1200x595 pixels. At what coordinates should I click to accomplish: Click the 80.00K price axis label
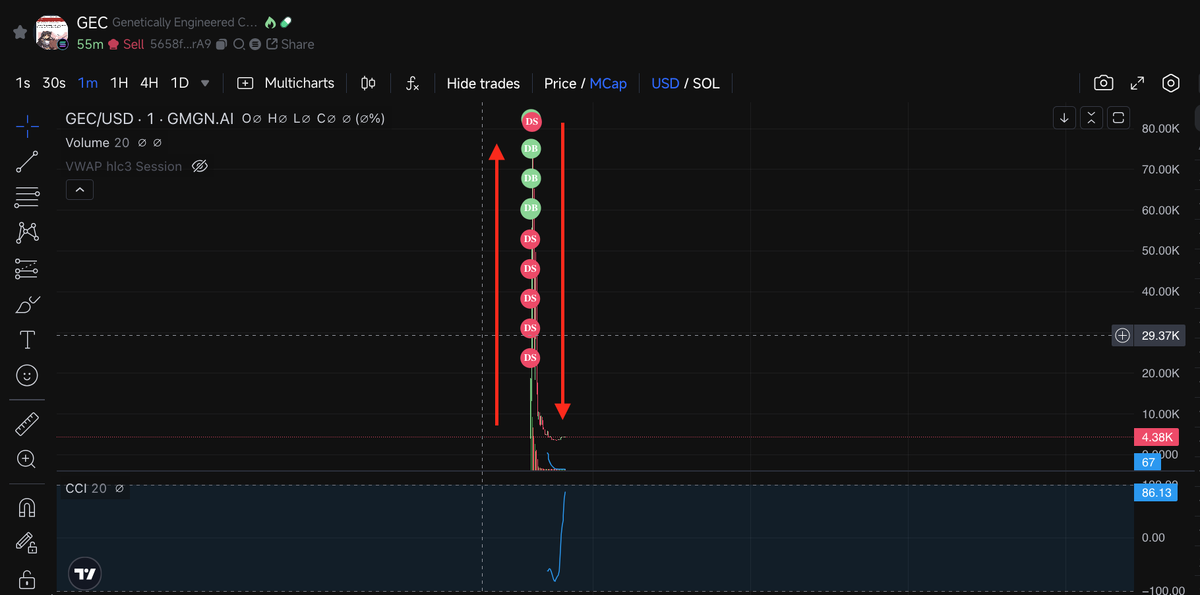[x=1160, y=128]
